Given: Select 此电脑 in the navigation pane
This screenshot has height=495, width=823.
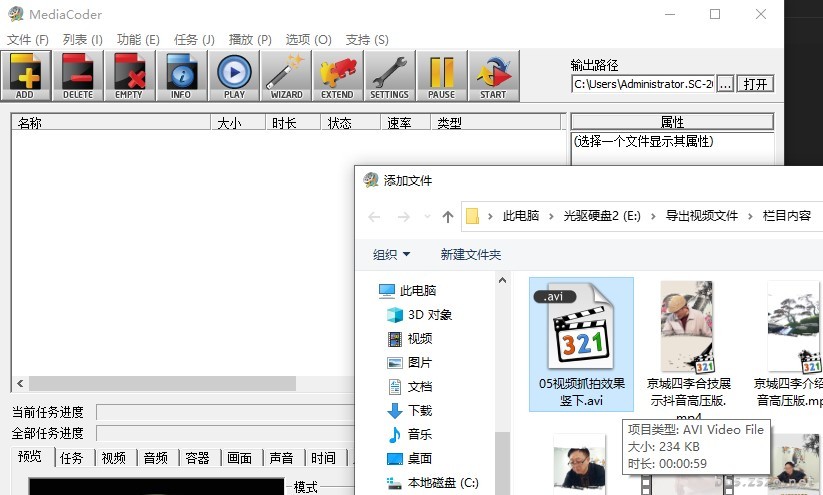Looking at the screenshot, I should (408, 290).
